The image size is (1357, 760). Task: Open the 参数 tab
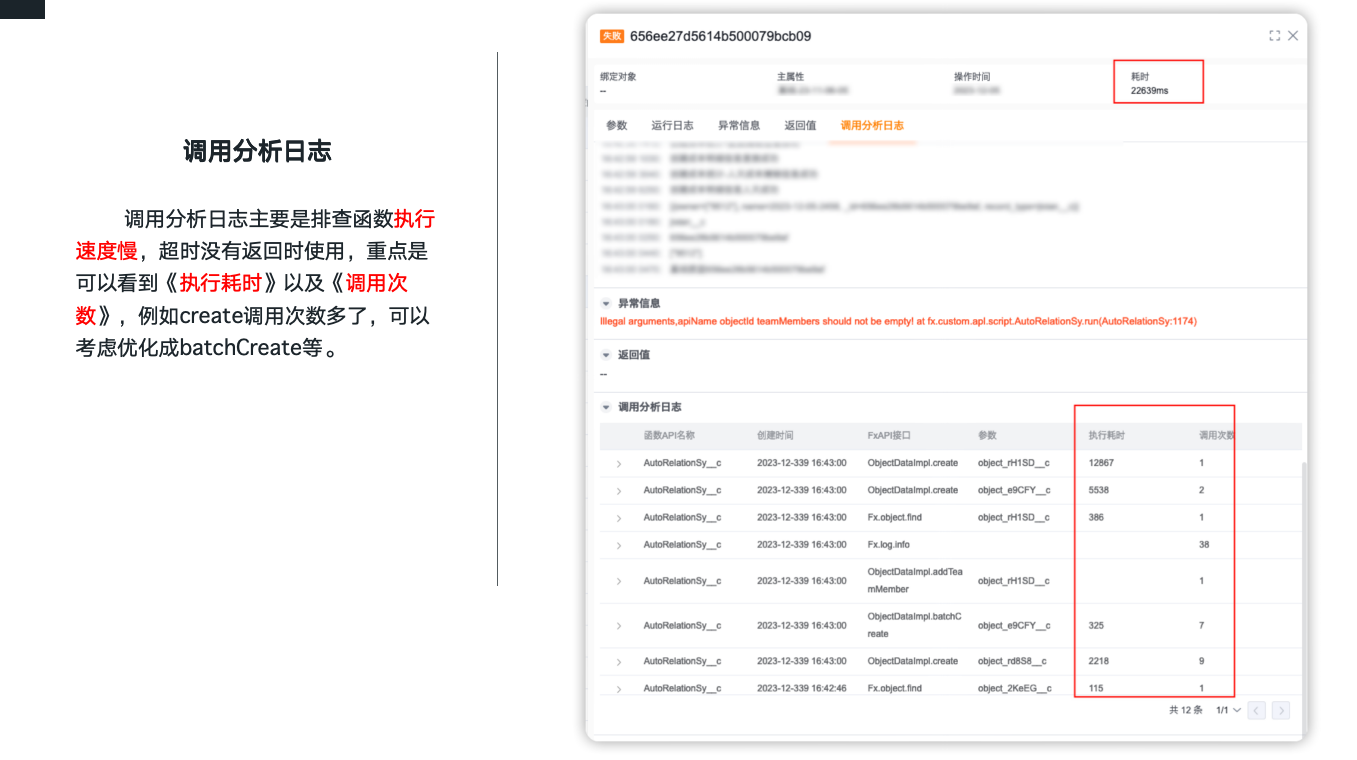[616, 126]
